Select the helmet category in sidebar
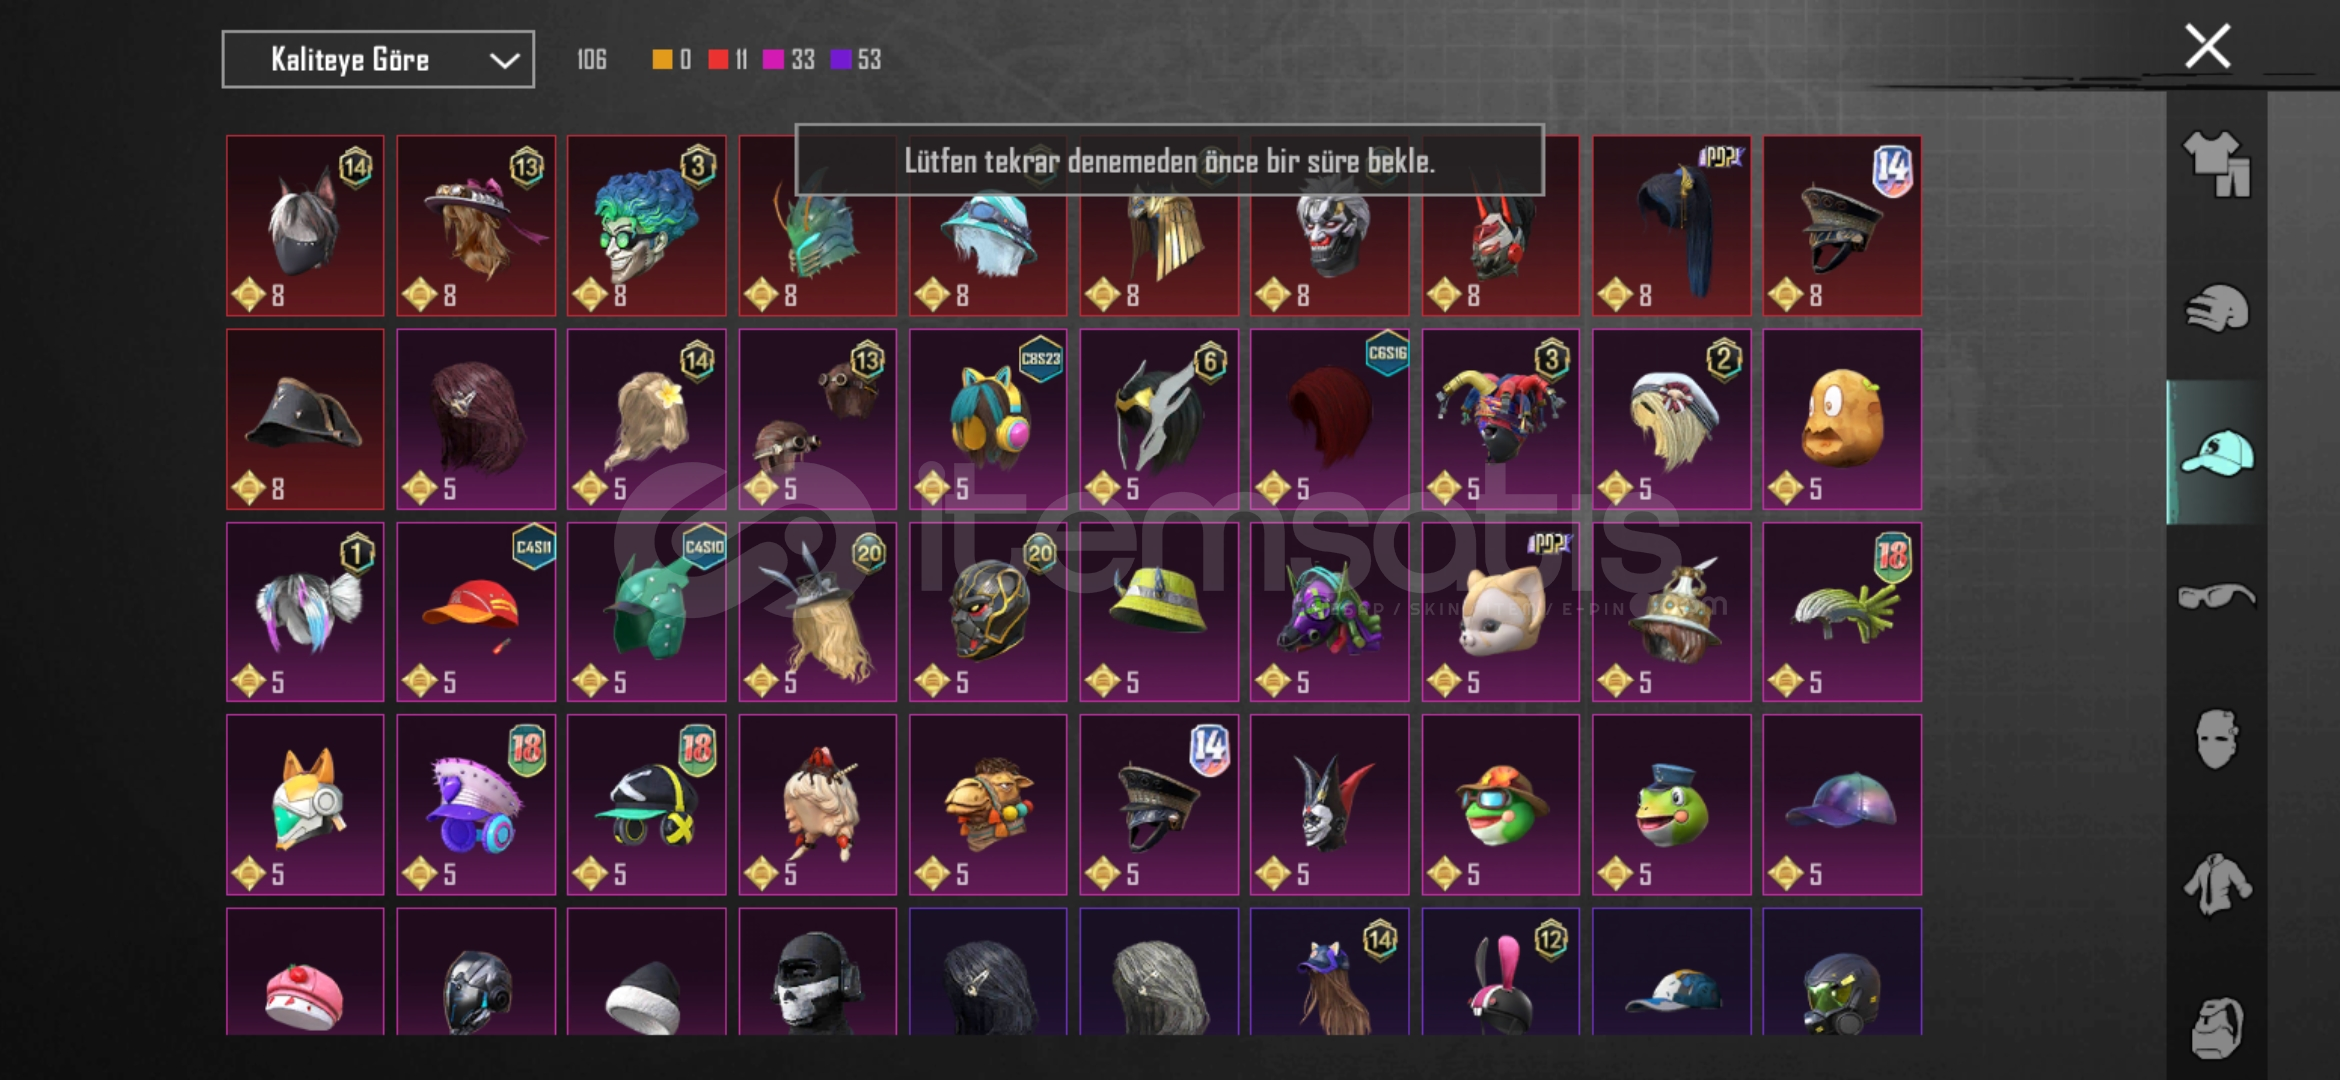The height and width of the screenshot is (1080, 2340). click(2216, 309)
